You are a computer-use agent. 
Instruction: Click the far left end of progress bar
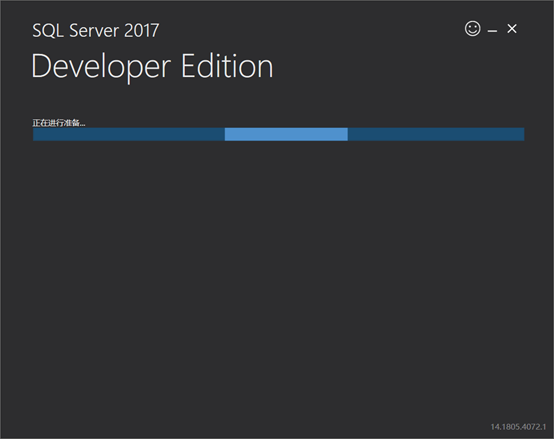point(35,134)
